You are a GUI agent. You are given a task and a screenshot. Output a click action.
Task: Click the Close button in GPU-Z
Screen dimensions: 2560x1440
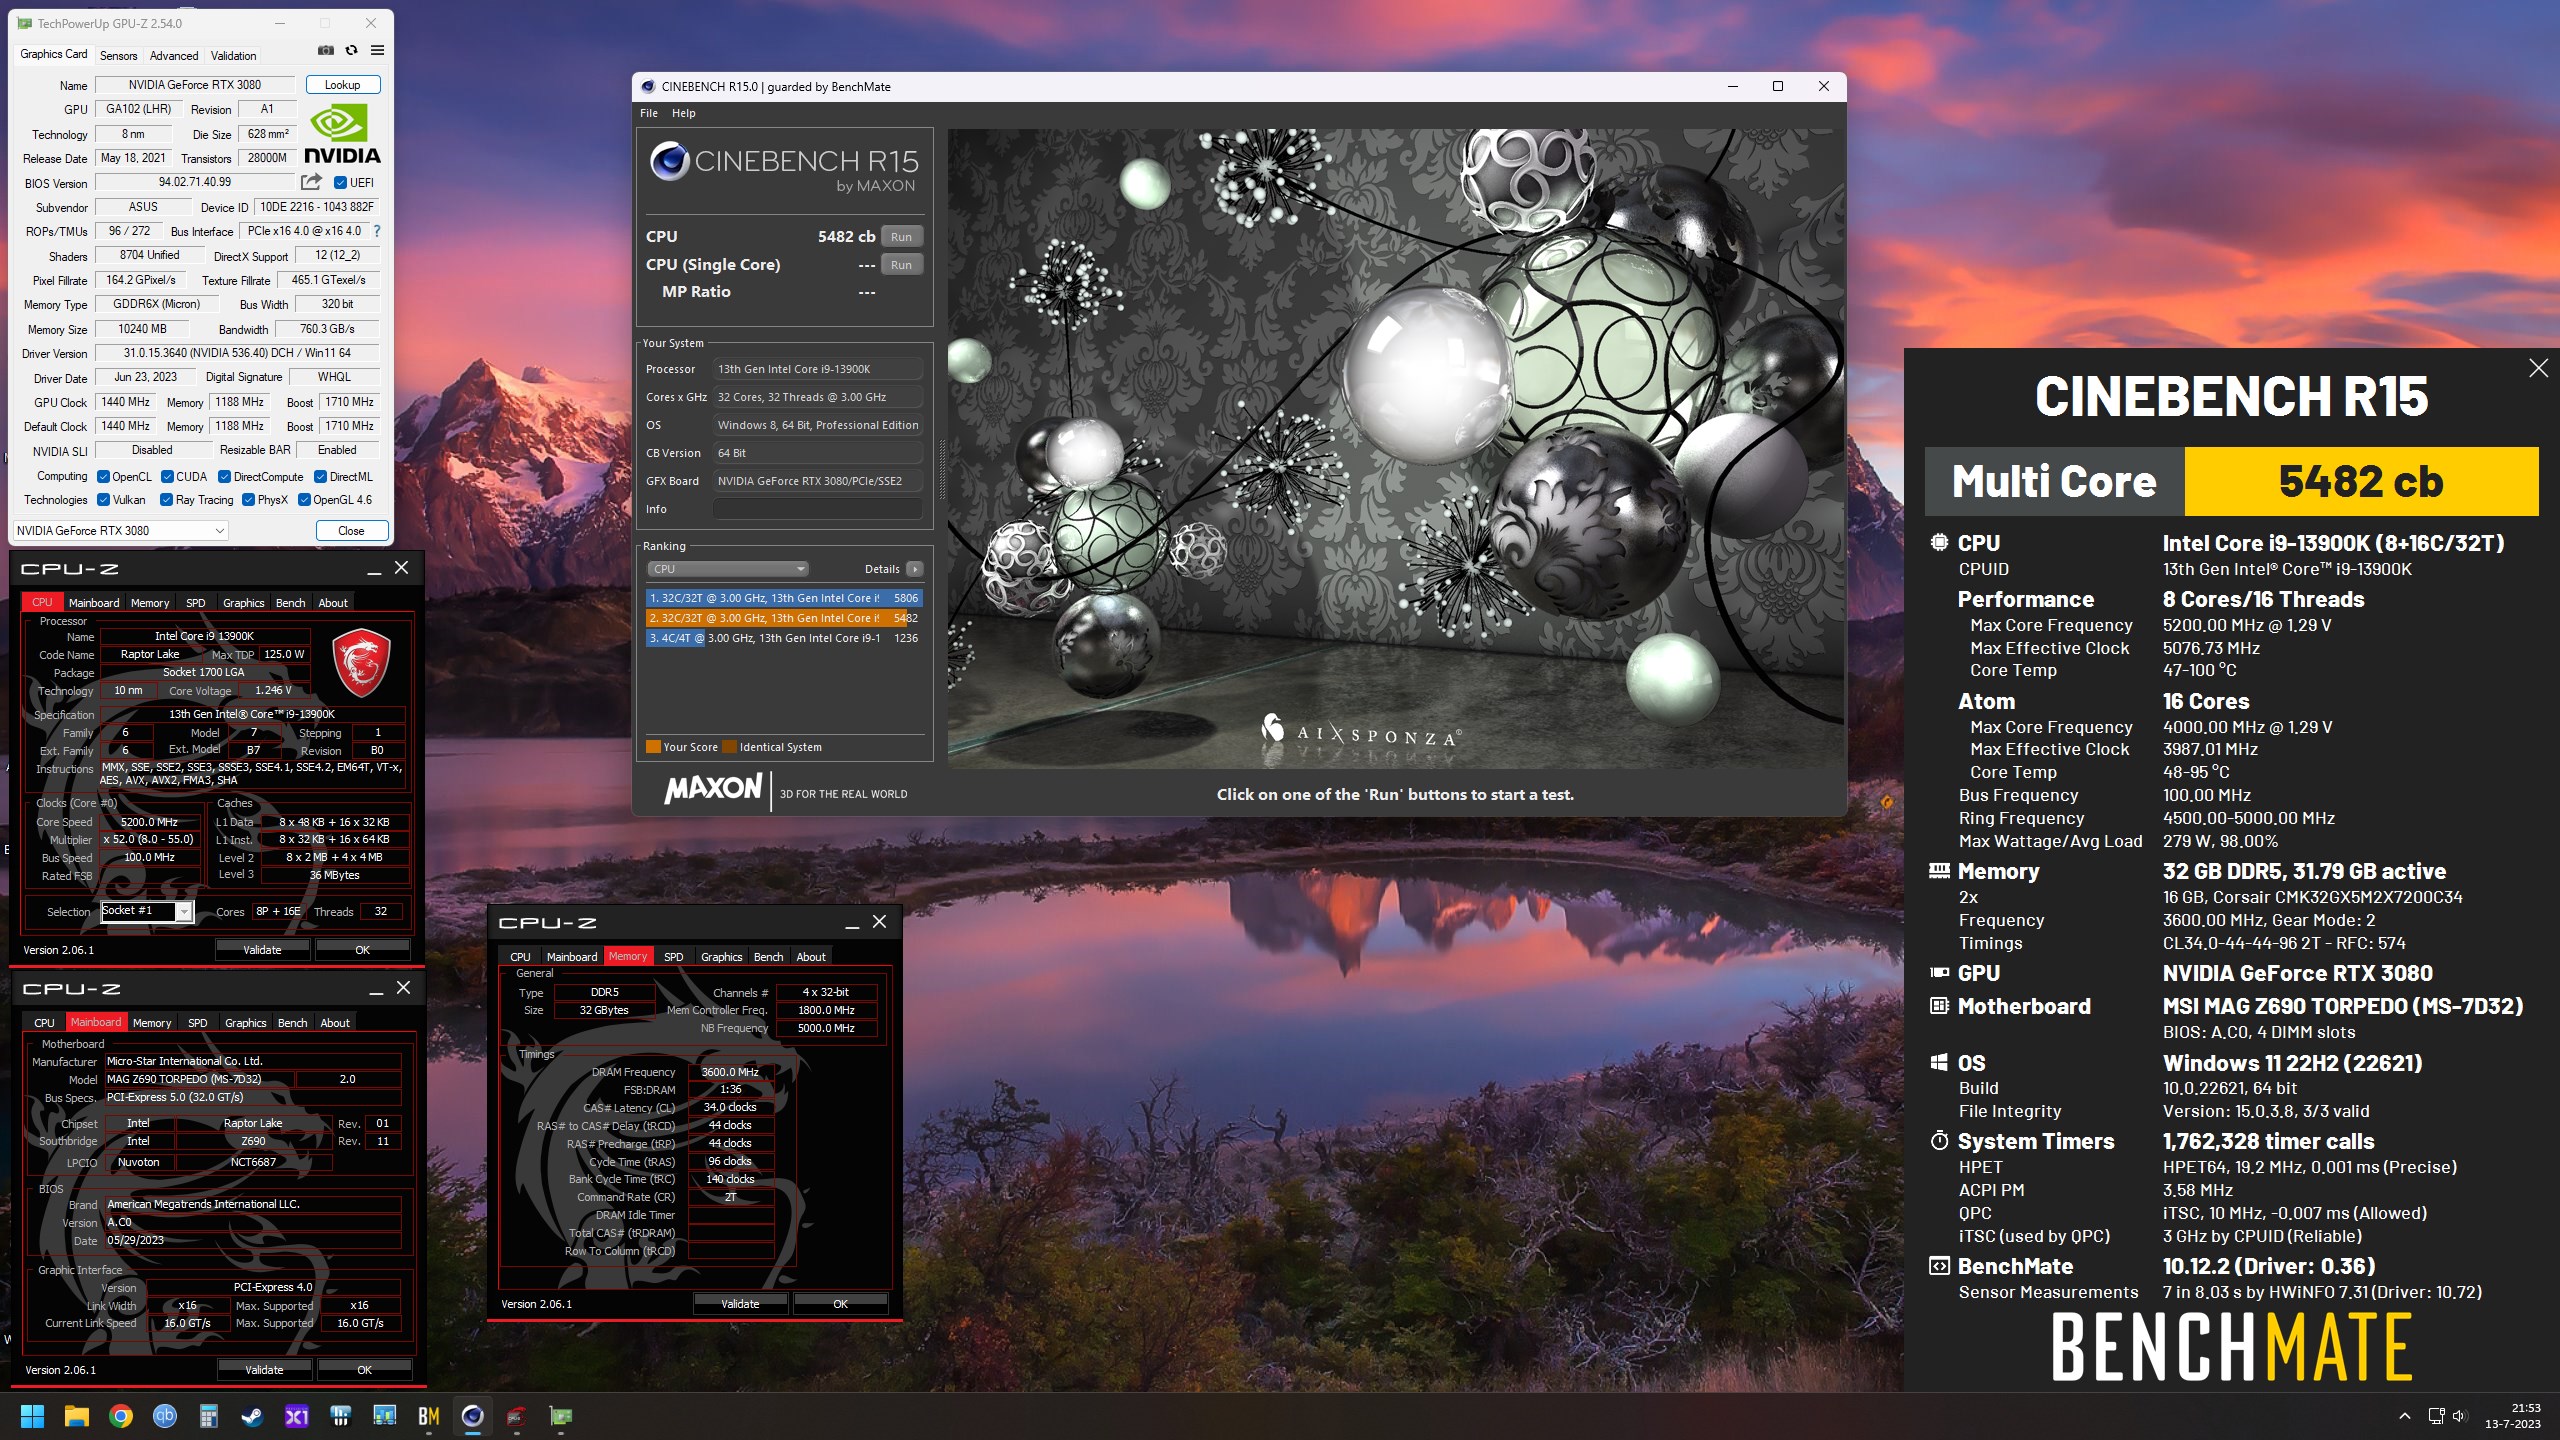pos(351,531)
